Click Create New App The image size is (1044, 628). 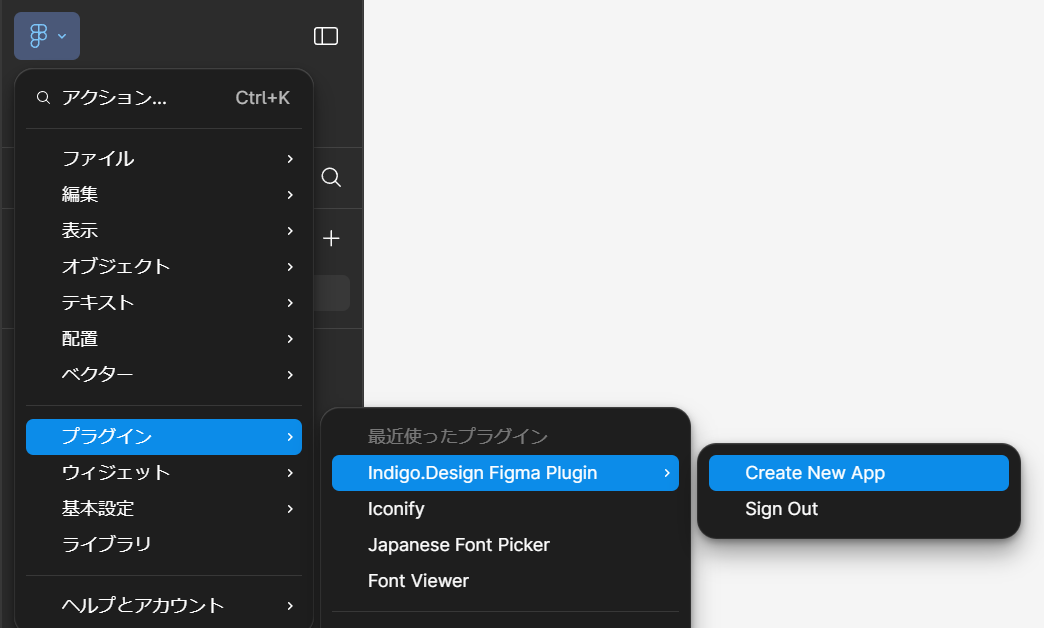coord(859,473)
